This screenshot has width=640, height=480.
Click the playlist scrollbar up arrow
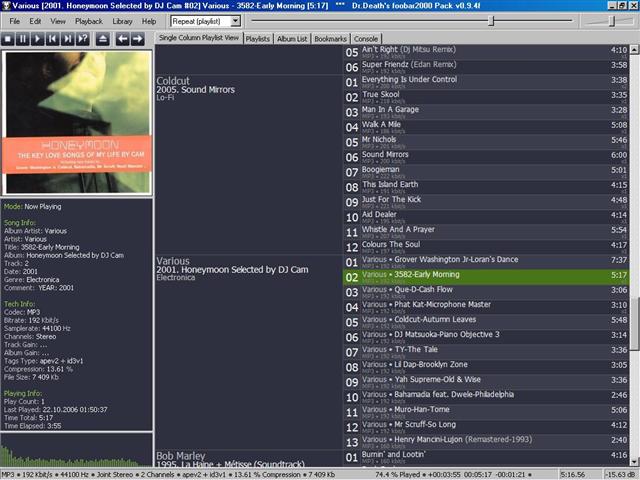[x=634, y=50]
